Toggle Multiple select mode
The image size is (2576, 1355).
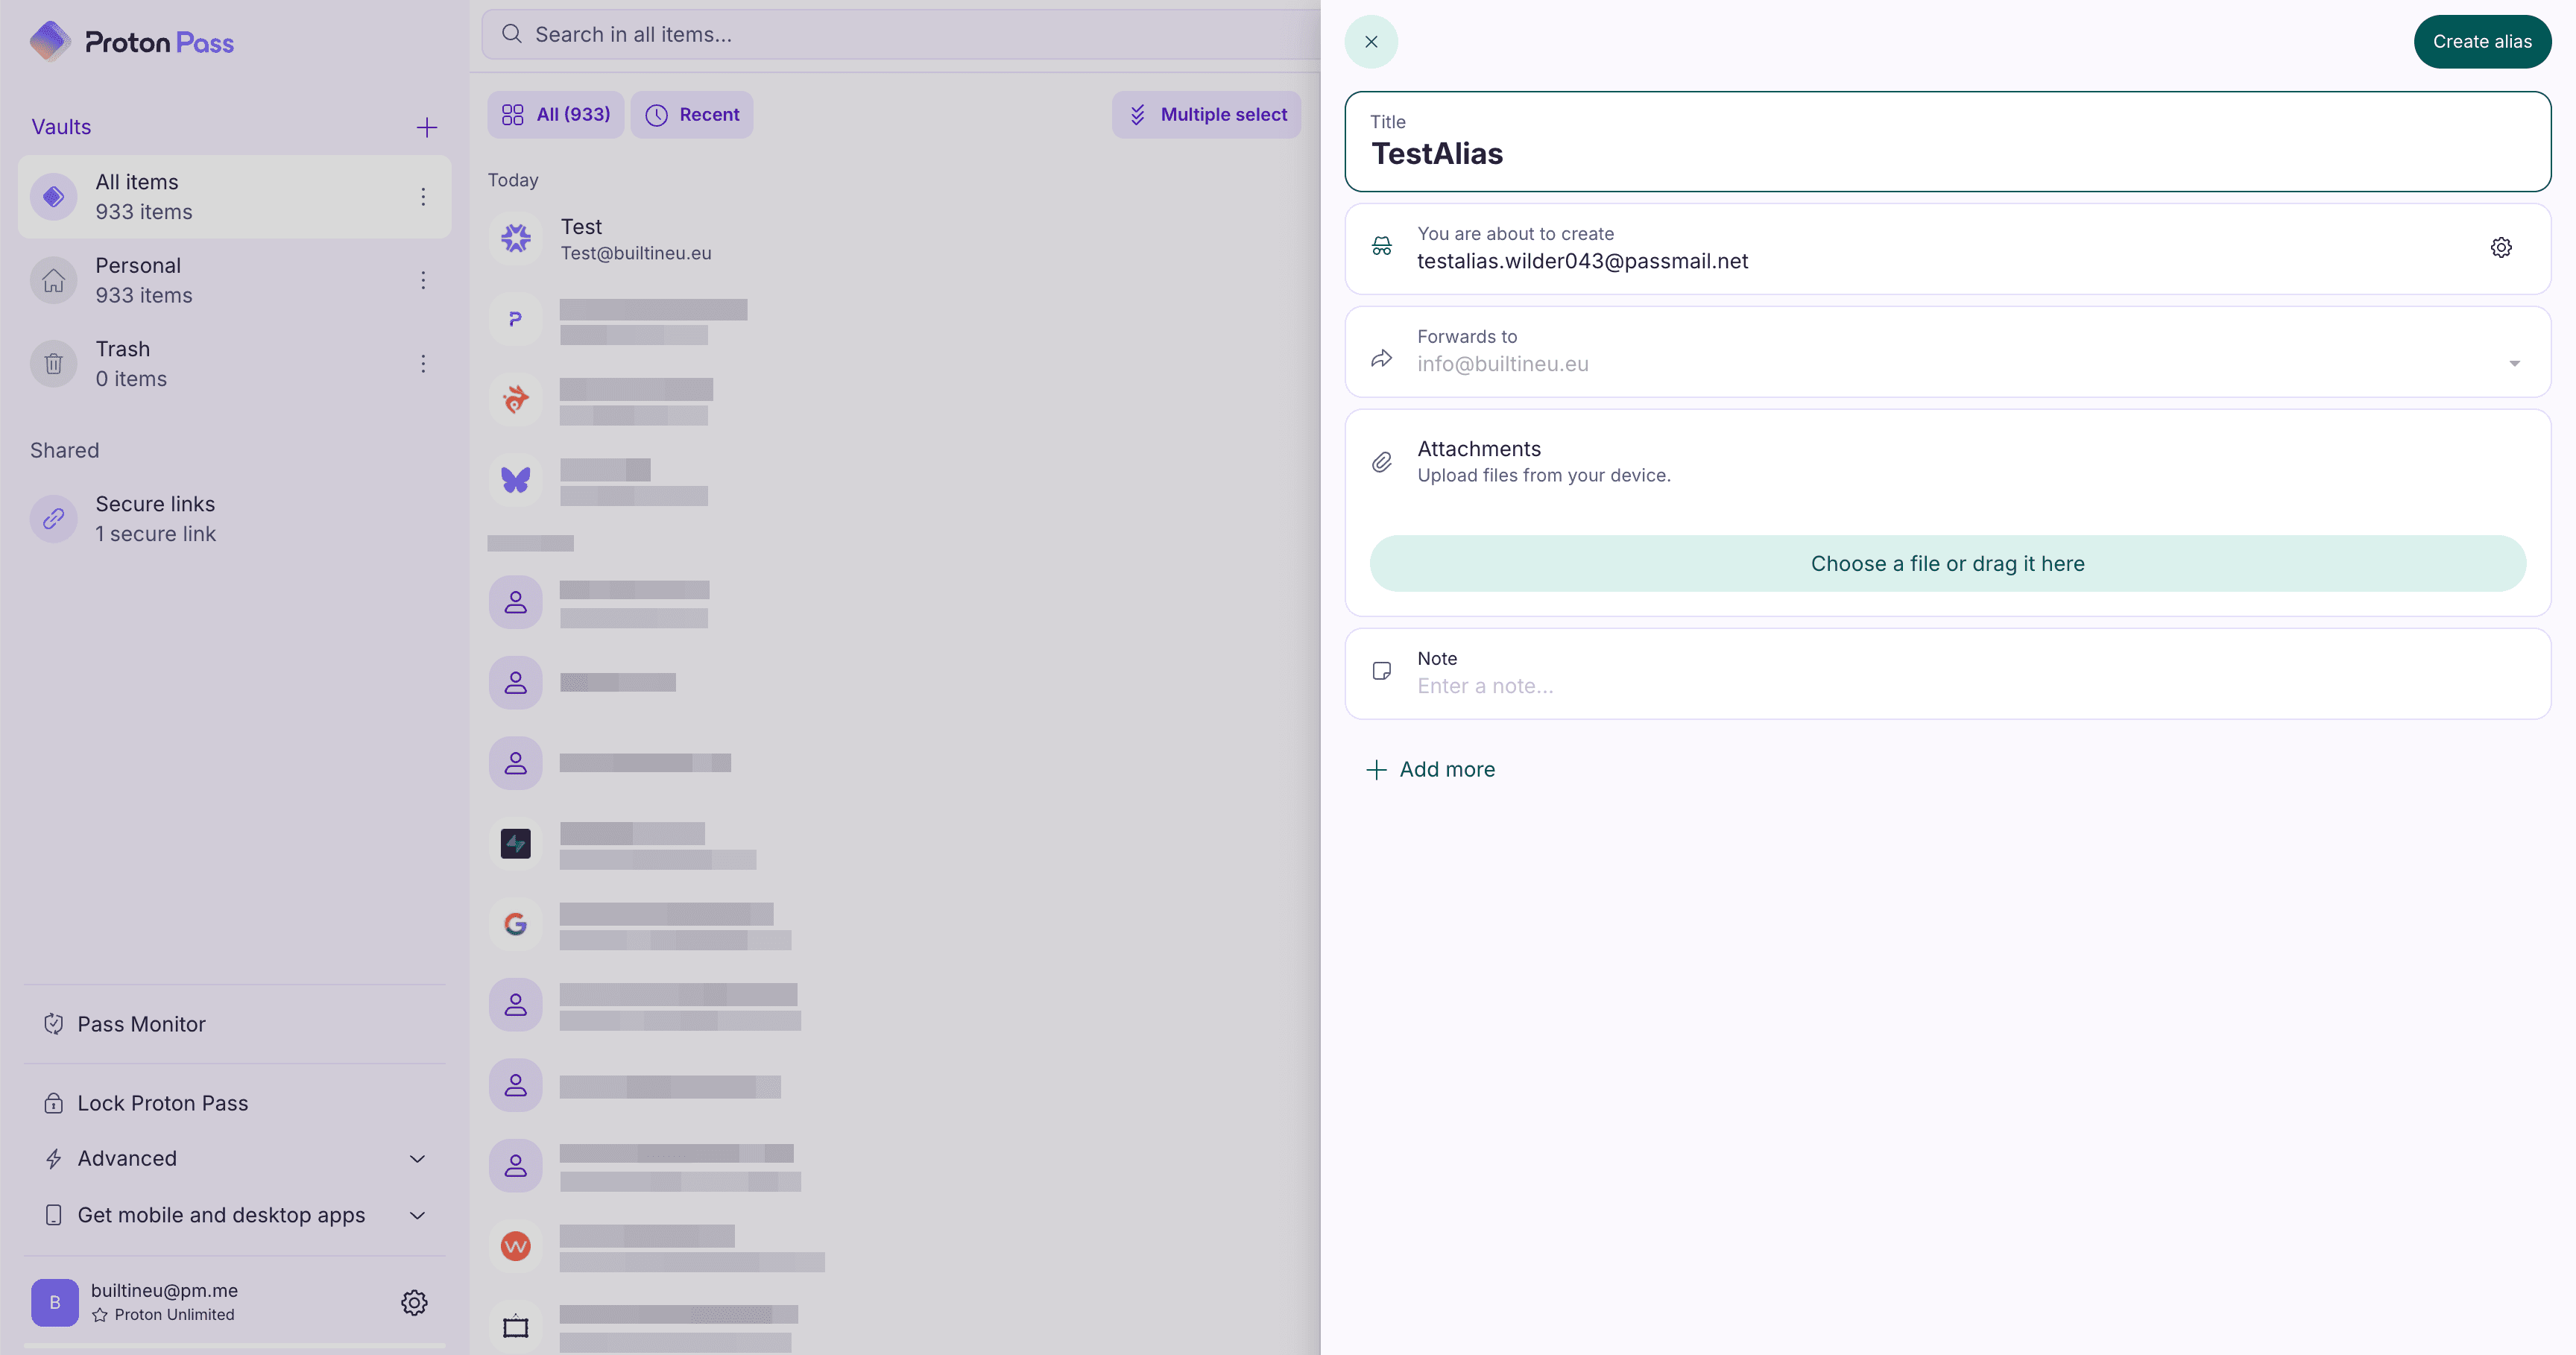pyautogui.click(x=1206, y=115)
